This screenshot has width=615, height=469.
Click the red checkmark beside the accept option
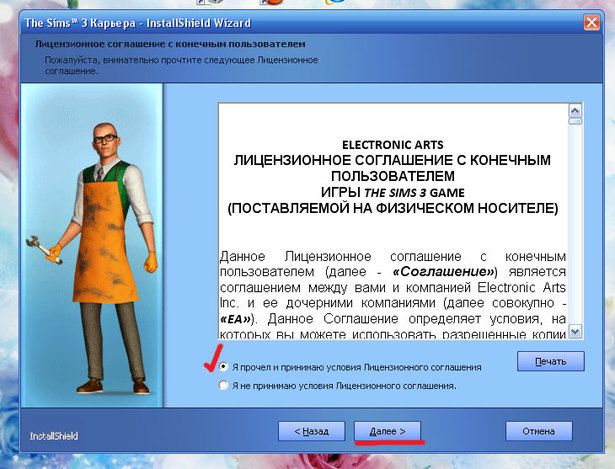[208, 359]
